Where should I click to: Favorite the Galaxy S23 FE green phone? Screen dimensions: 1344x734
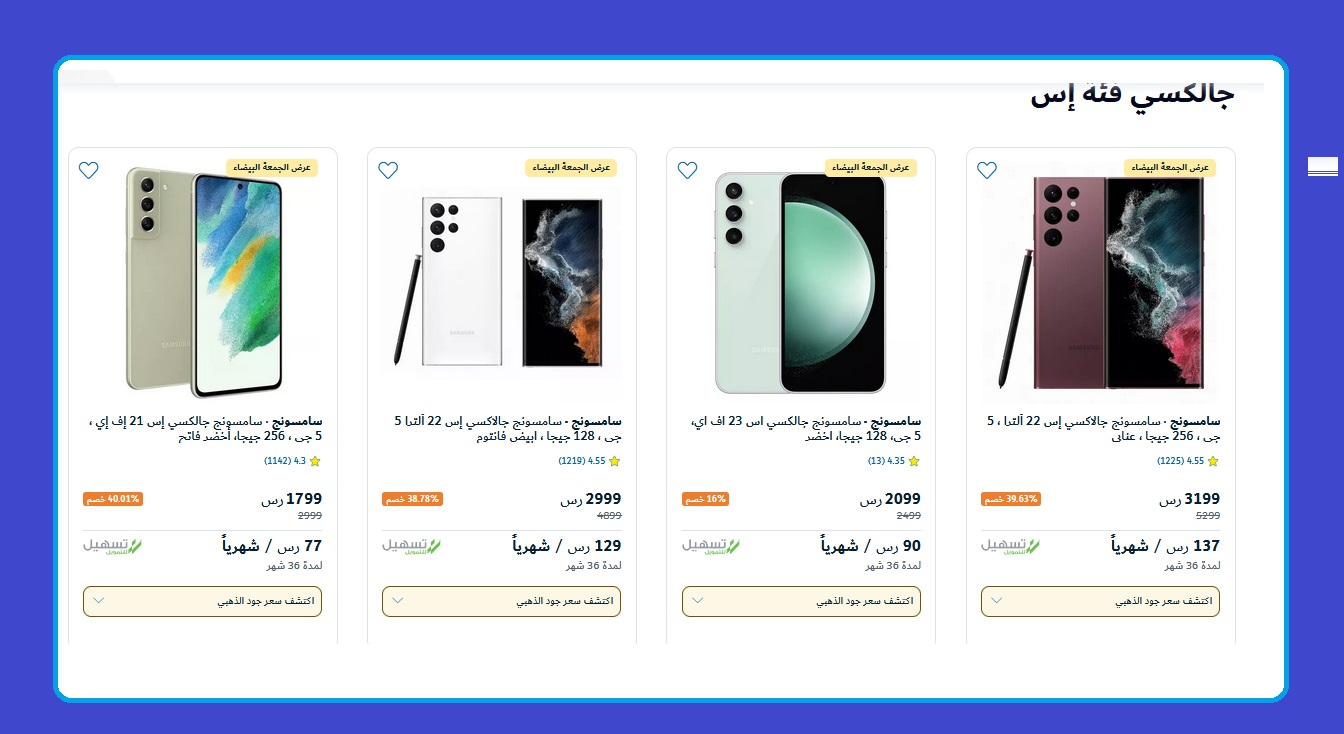point(687,170)
